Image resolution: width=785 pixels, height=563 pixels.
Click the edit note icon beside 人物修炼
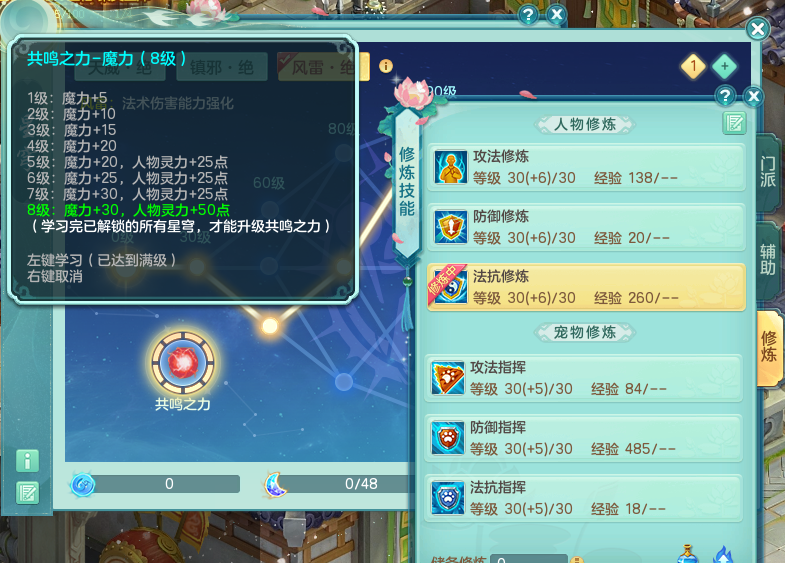tap(734, 123)
